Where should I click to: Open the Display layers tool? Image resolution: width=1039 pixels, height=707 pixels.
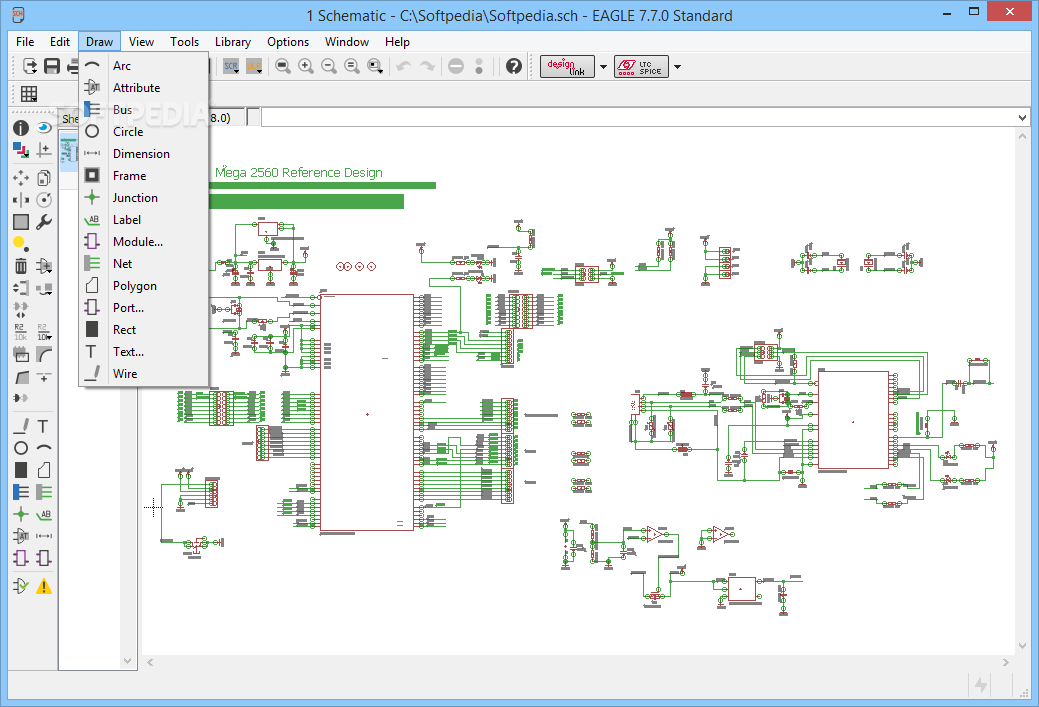(21, 150)
